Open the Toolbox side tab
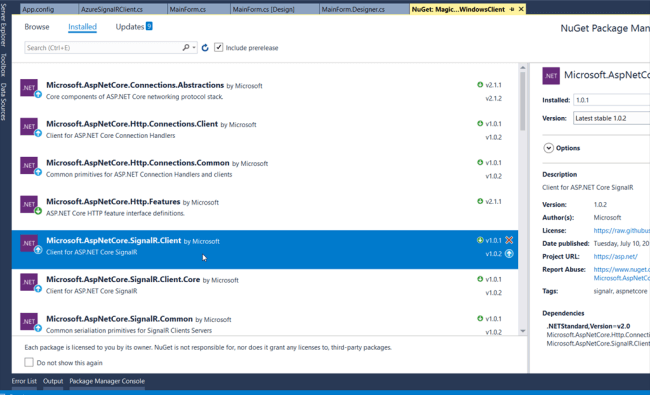Image resolution: width=650 pixels, height=395 pixels. [x=3, y=65]
